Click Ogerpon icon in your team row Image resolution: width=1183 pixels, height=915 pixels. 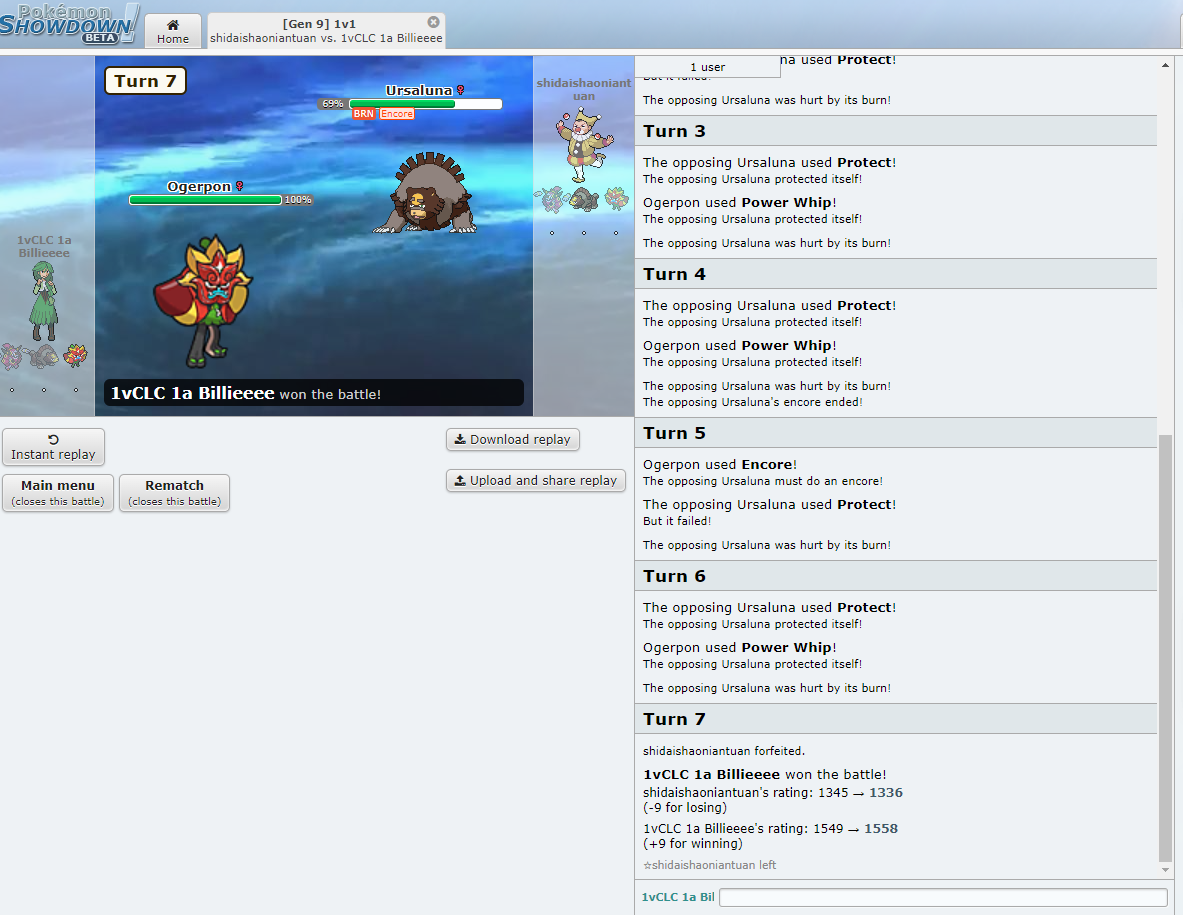click(75, 355)
